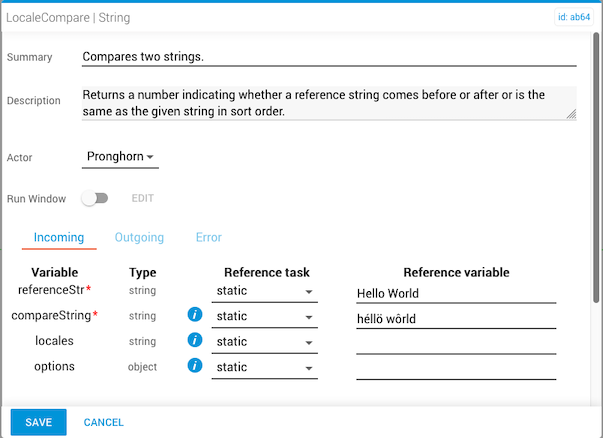The height and width of the screenshot is (438, 603).
Task: Click EDIT next to Run Window
Action: [x=143, y=199]
